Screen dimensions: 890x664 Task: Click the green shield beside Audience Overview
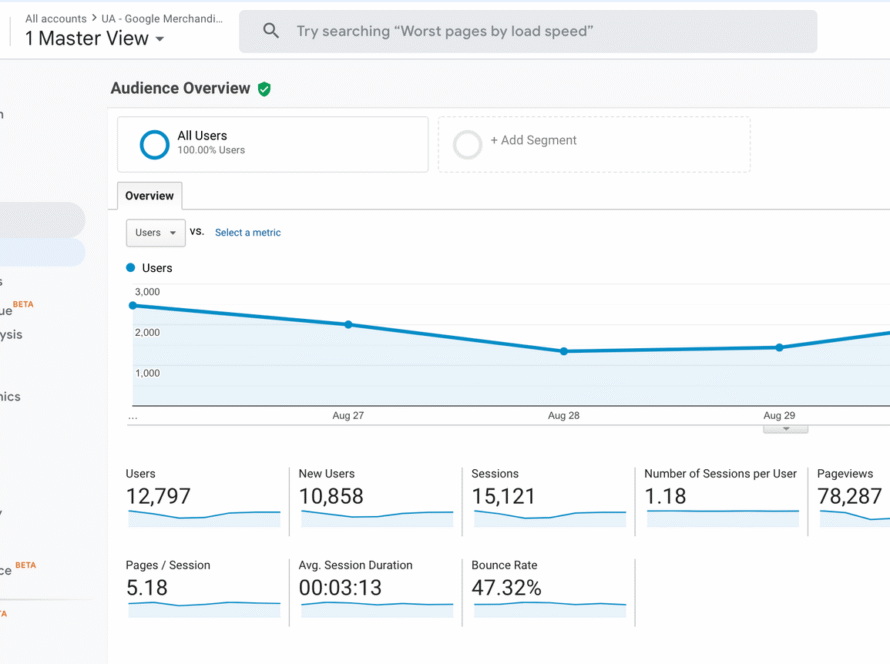[x=264, y=89]
